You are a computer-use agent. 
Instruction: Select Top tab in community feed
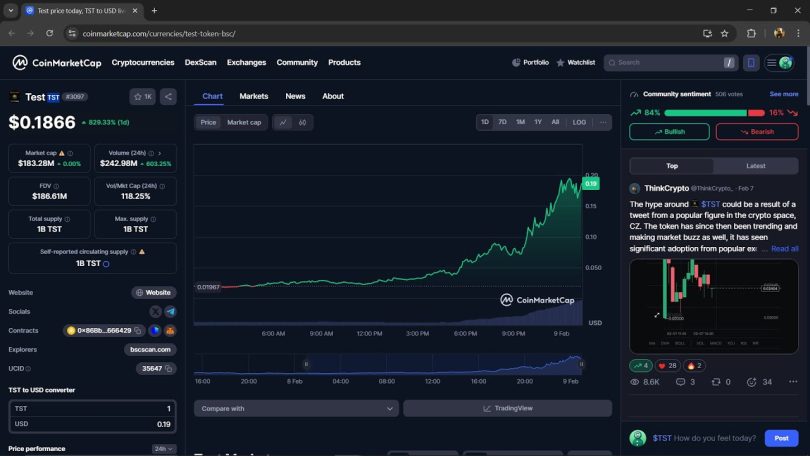click(x=672, y=166)
